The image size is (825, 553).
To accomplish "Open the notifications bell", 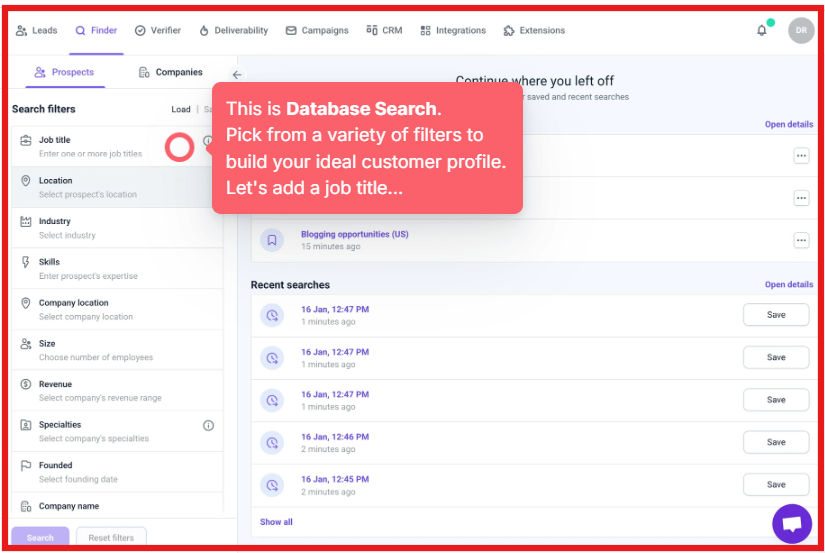I will pos(761,31).
